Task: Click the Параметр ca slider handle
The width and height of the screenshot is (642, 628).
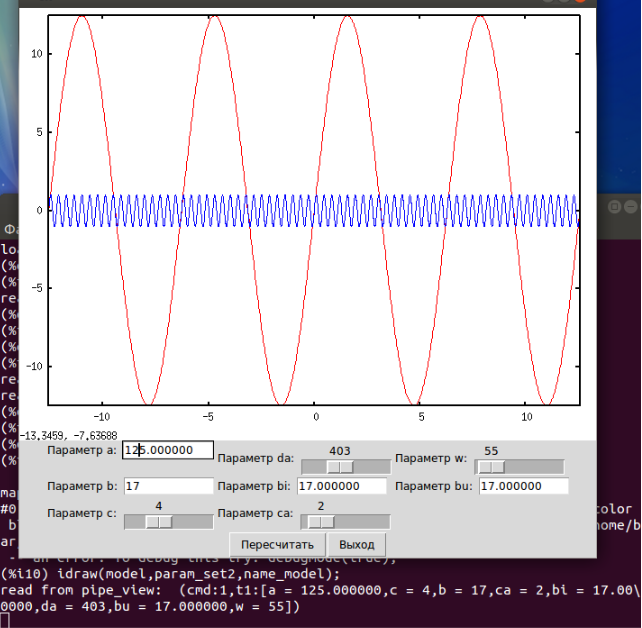Action: coord(320,521)
